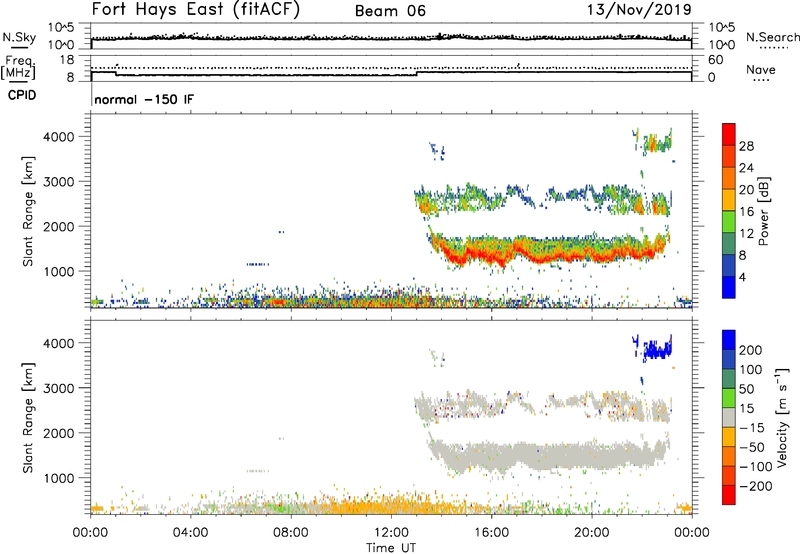800x554 pixels.
Task: Click the "18" frequency axis tick label
Action: point(67,60)
